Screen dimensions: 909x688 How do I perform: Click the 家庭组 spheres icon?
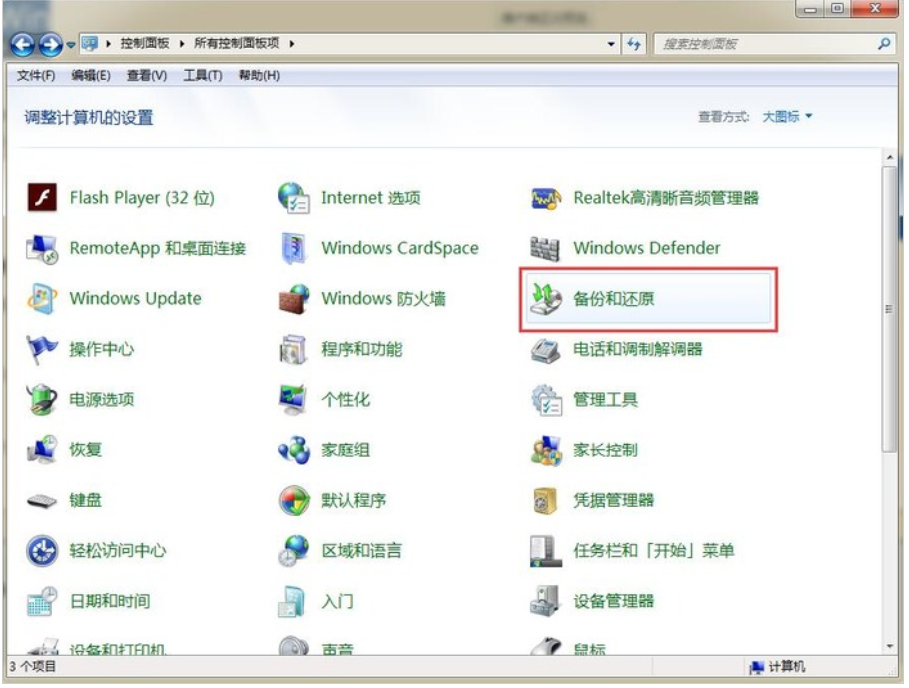(x=294, y=450)
